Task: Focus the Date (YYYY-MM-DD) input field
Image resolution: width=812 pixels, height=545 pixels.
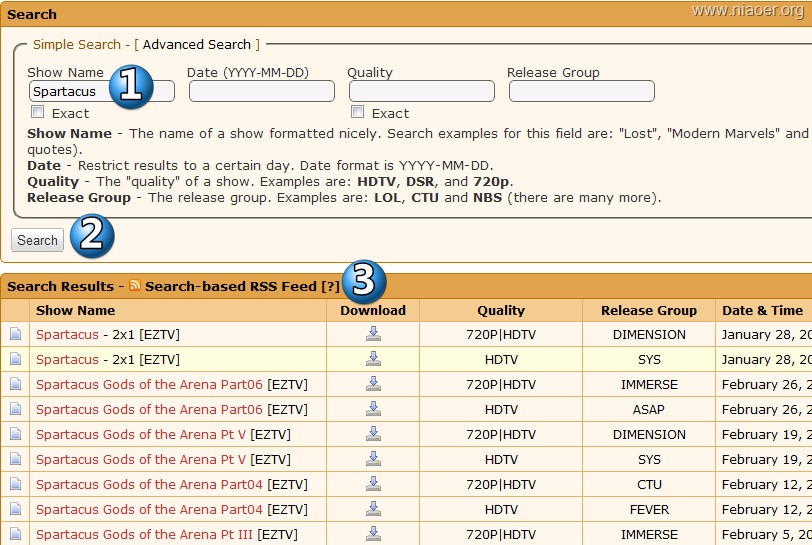Action: coord(261,91)
